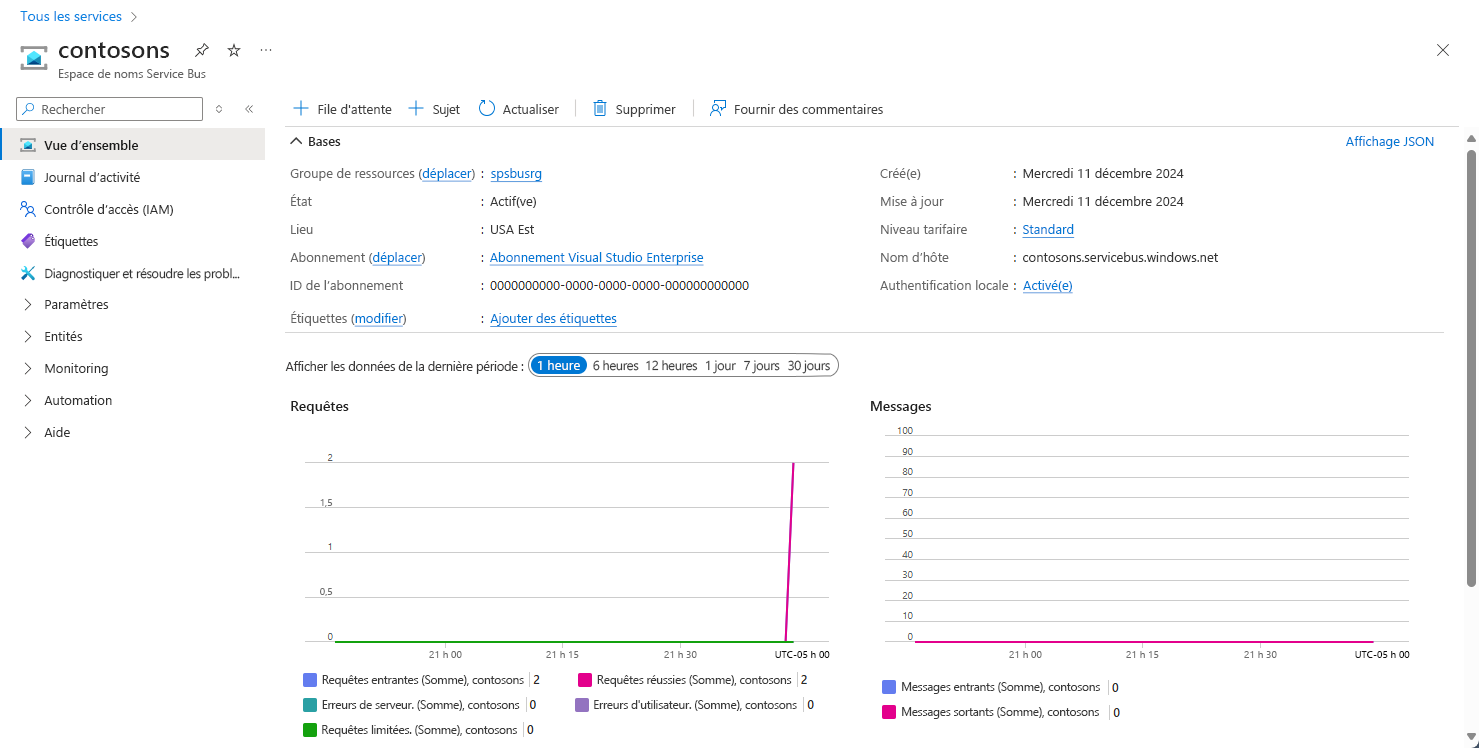Click the Sujet toolbar button
This screenshot has height=748, width=1479.
[x=435, y=109]
